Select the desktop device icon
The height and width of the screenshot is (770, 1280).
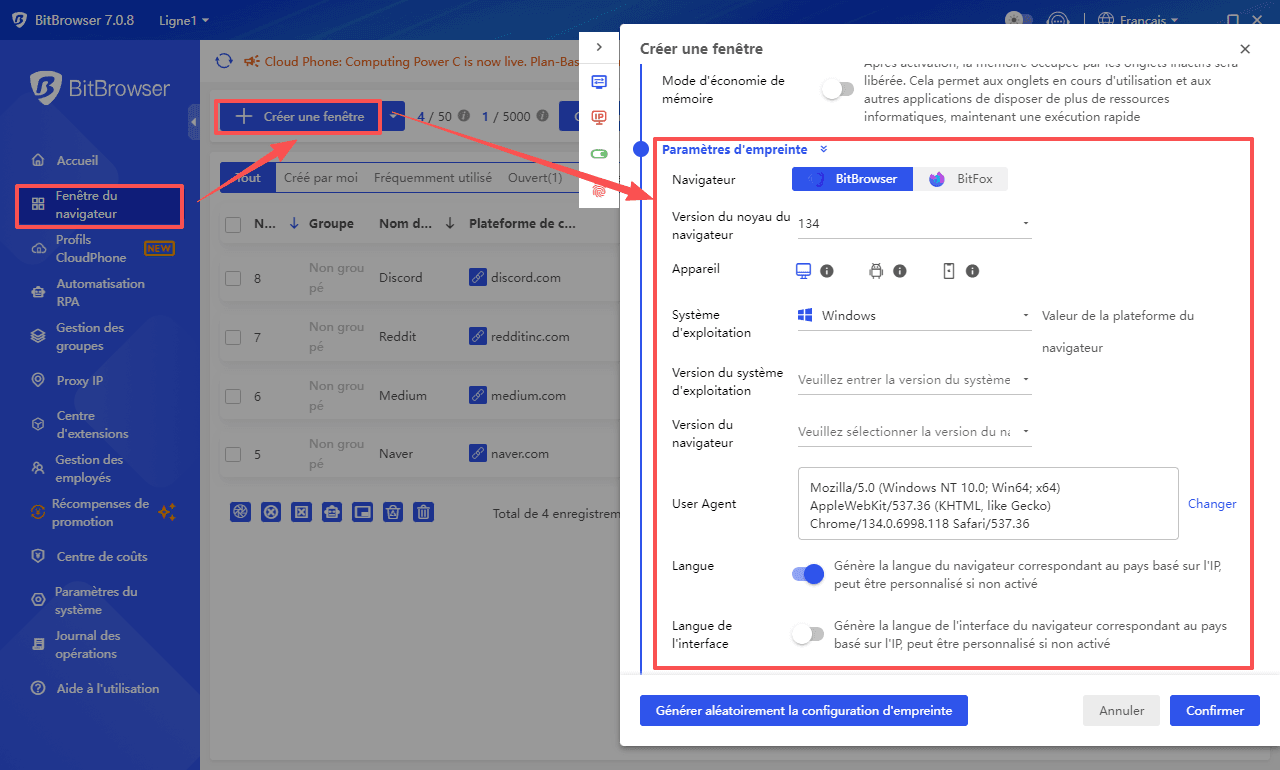802,271
